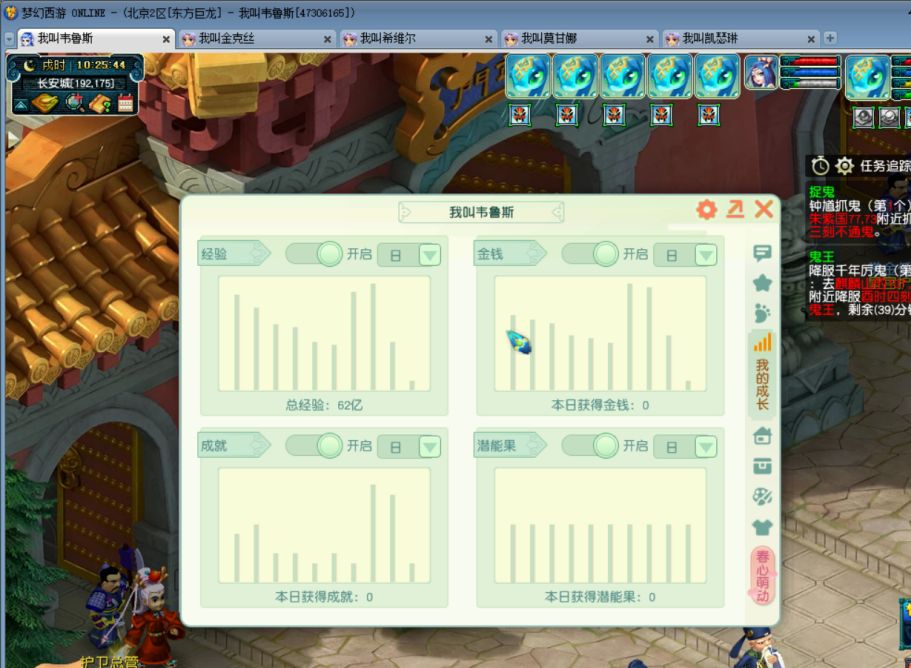911x668 pixels.
Task: Open the 经验 period dropdown showing 日
Action: click(x=410, y=255)
